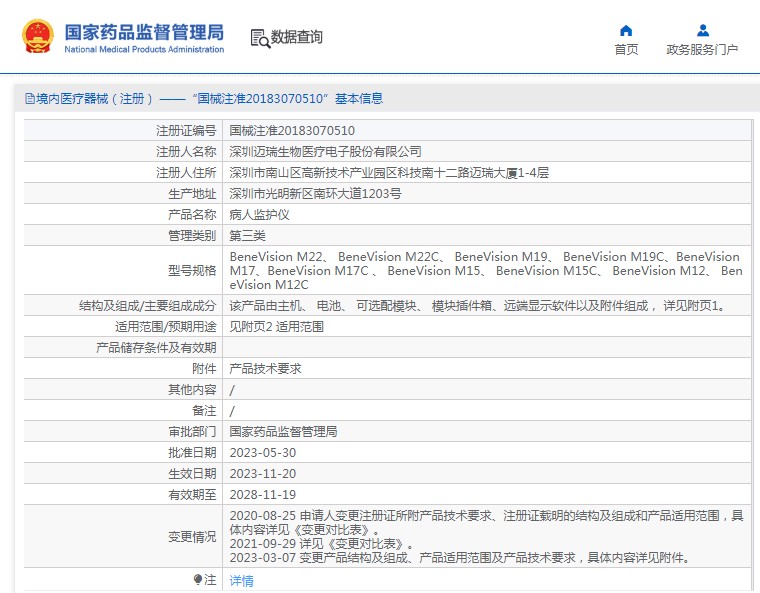Click 国家药品监督管理局 header title
760x593 pixels.
144,32
